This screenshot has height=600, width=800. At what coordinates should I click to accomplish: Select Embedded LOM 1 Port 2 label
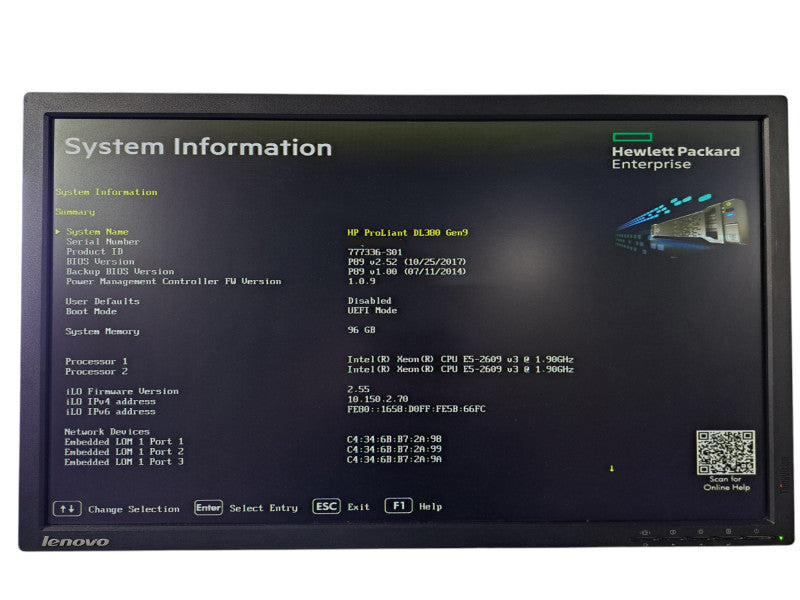coord(124,452)
